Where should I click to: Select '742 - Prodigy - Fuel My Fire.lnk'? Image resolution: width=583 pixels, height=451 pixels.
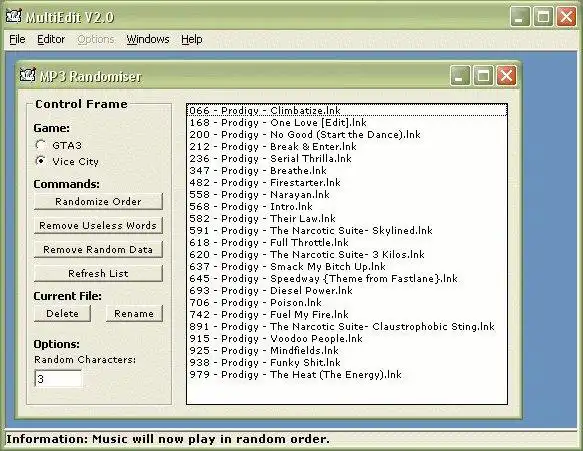(x=347, y=314)
